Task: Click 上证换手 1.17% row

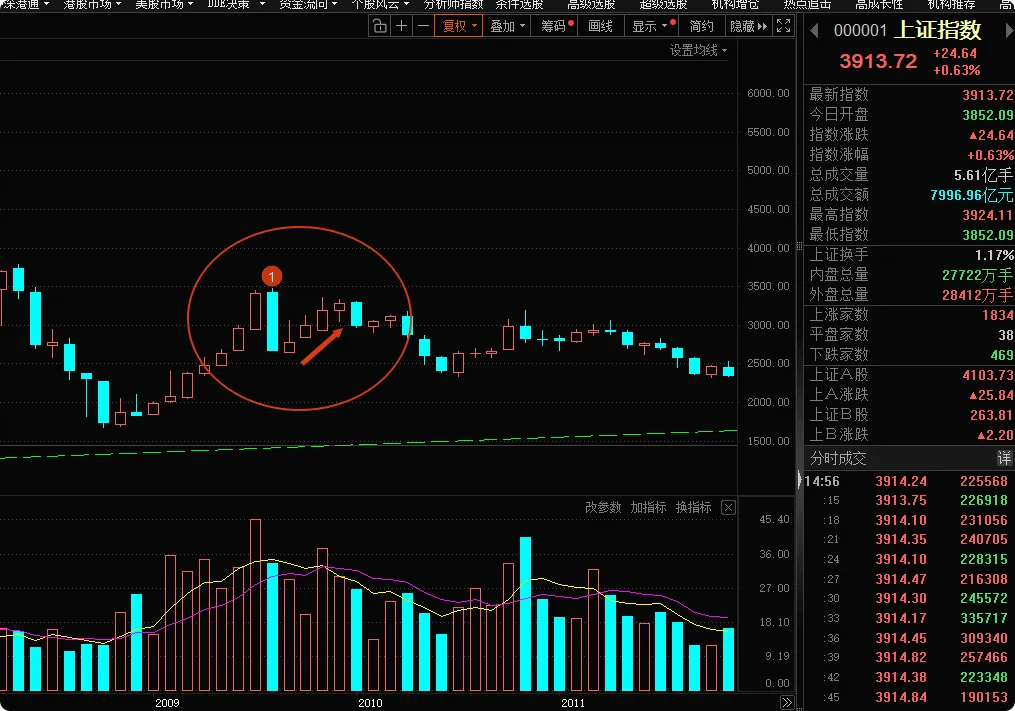Action: pos(909,255)
